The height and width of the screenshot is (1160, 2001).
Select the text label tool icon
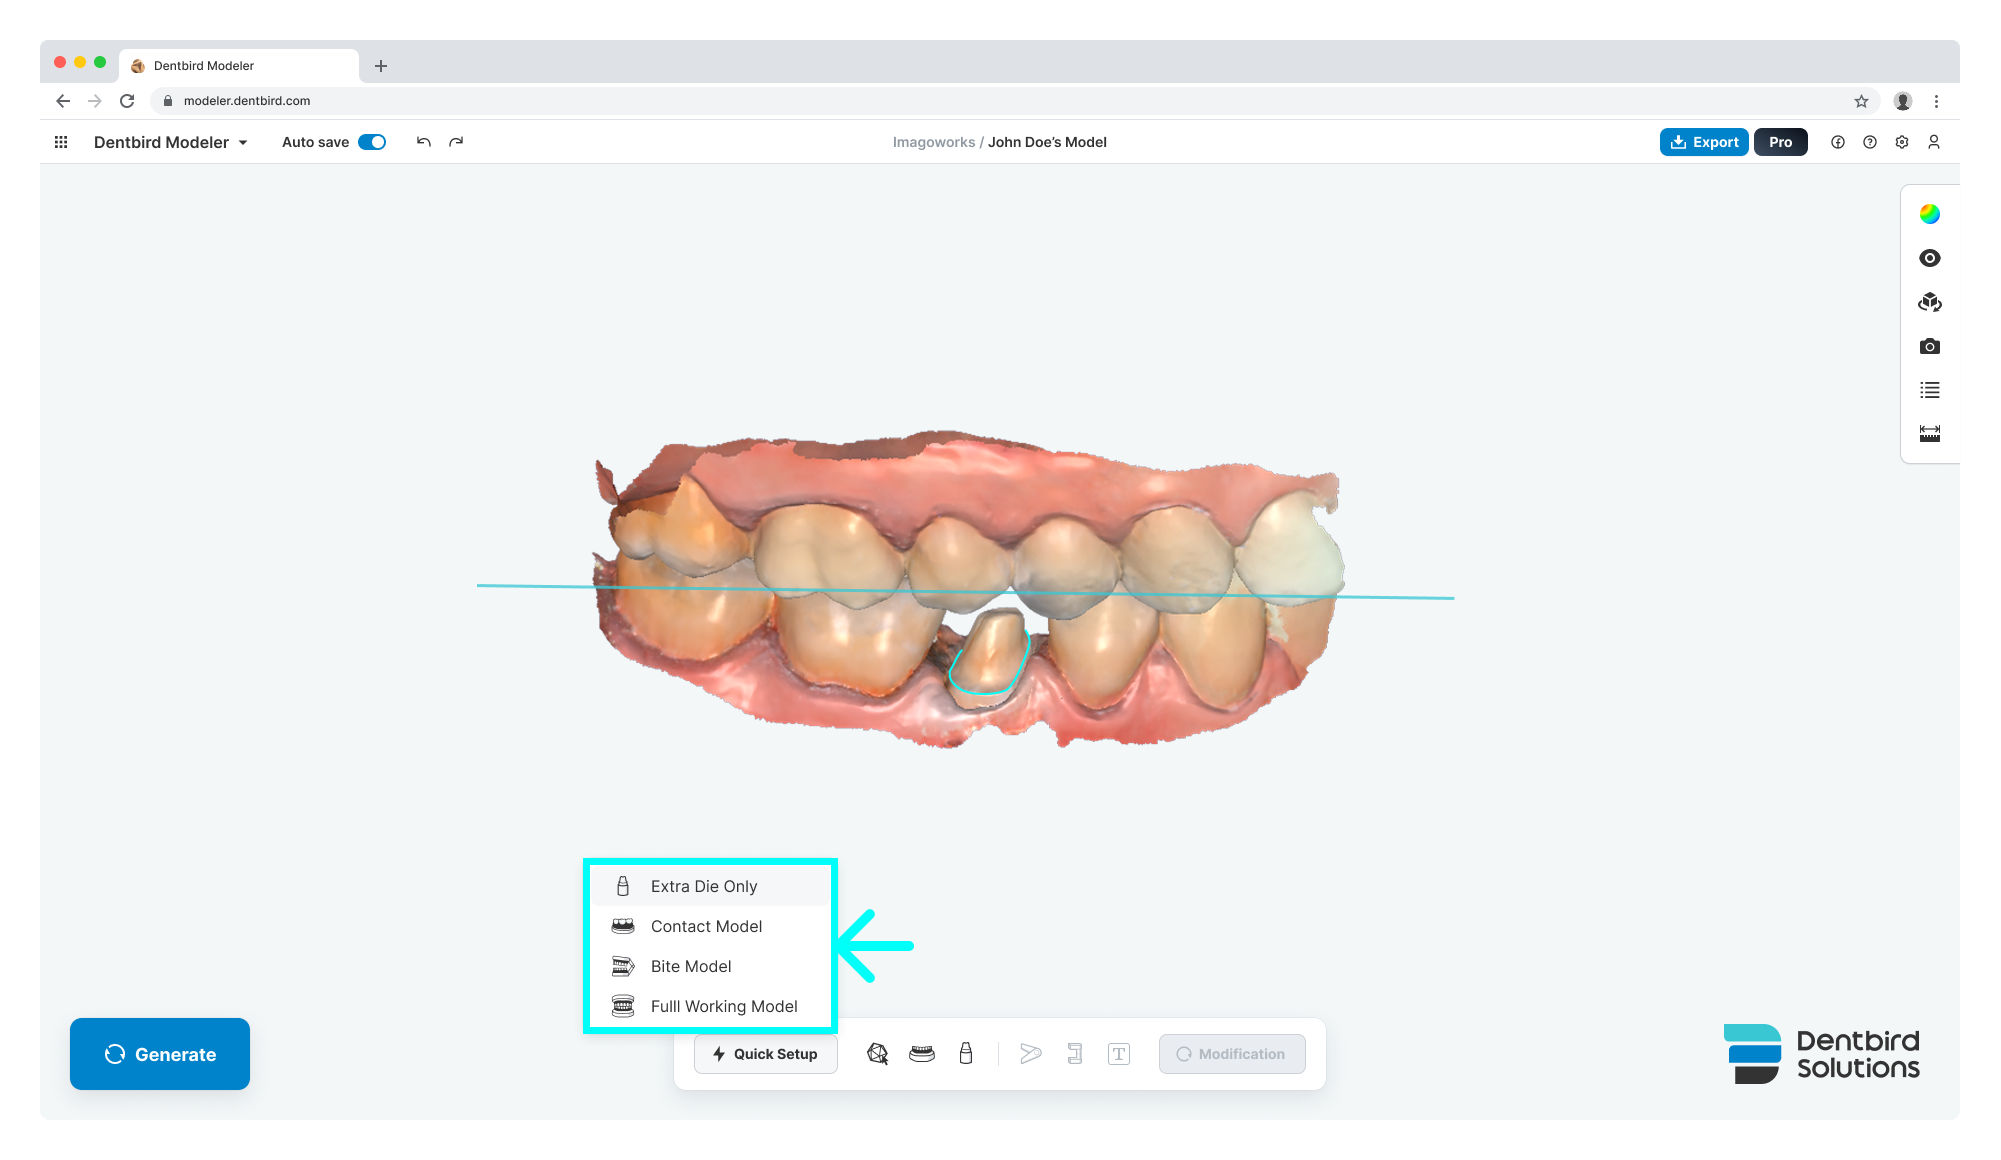(1118, 1054)
